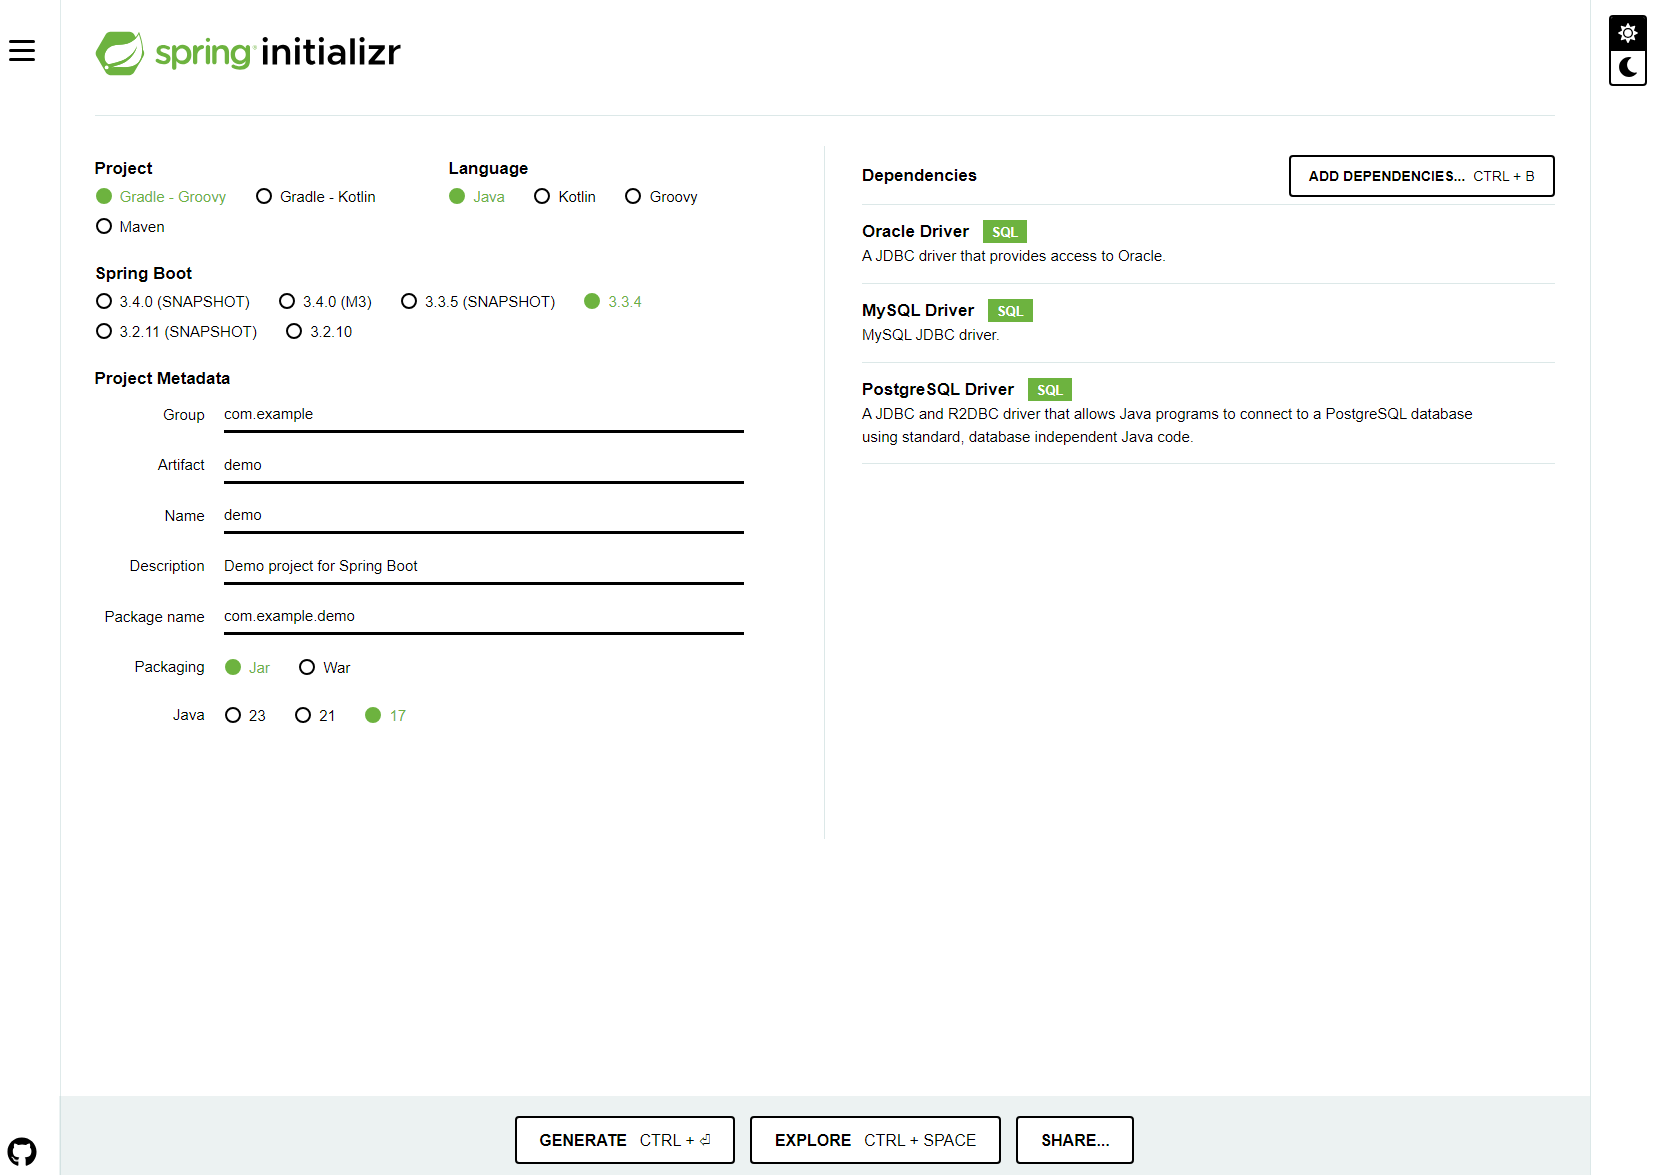Open the hamburger navigation menu
The width and height of the screenshot is (1657, 1175).
[x=22, y=51]
